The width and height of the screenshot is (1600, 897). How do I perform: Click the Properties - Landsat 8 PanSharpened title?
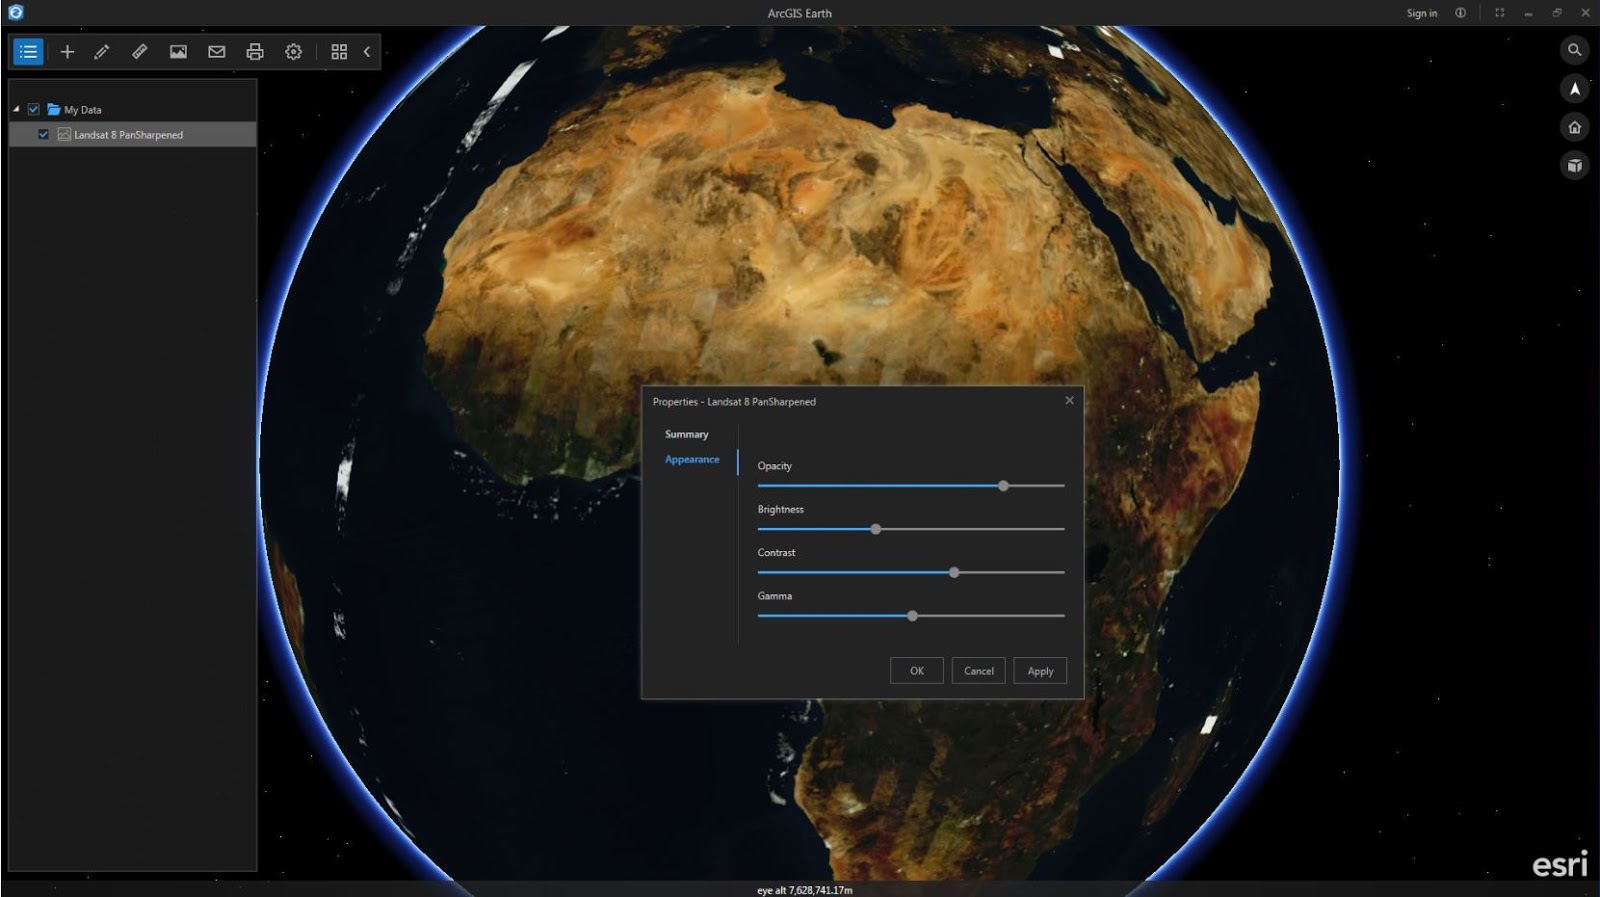tap(734, 402)
